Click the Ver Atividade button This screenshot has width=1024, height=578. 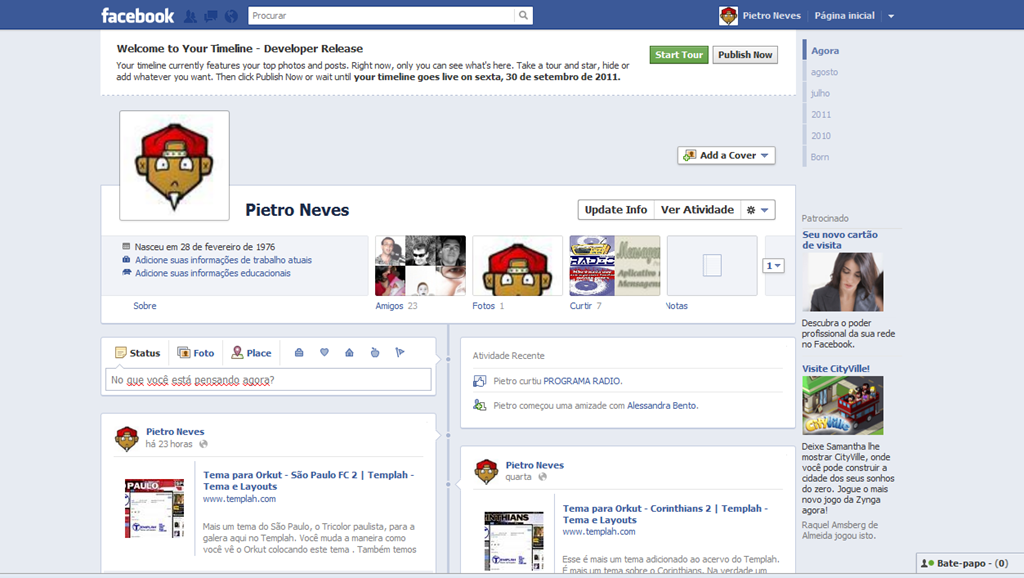coord(697,210)
